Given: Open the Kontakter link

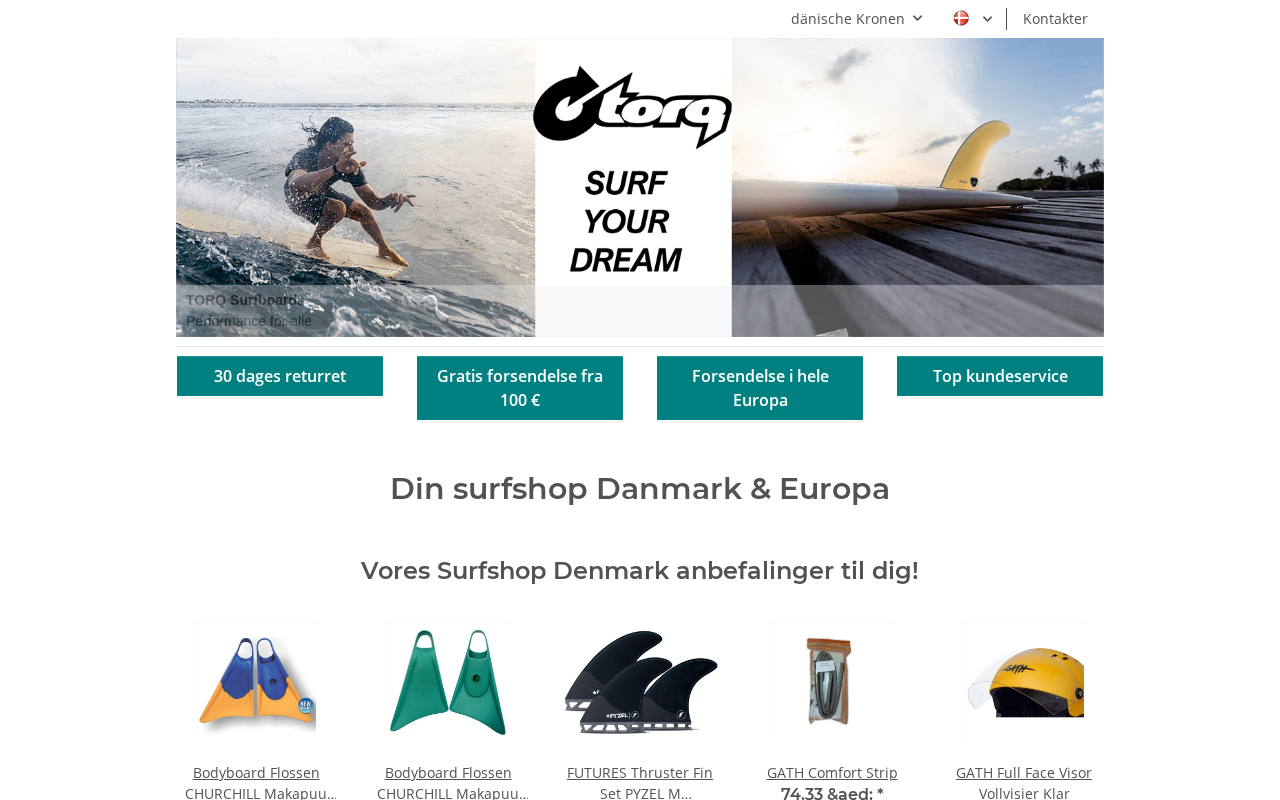Looking at the screenshot, I should [1055, 19].
